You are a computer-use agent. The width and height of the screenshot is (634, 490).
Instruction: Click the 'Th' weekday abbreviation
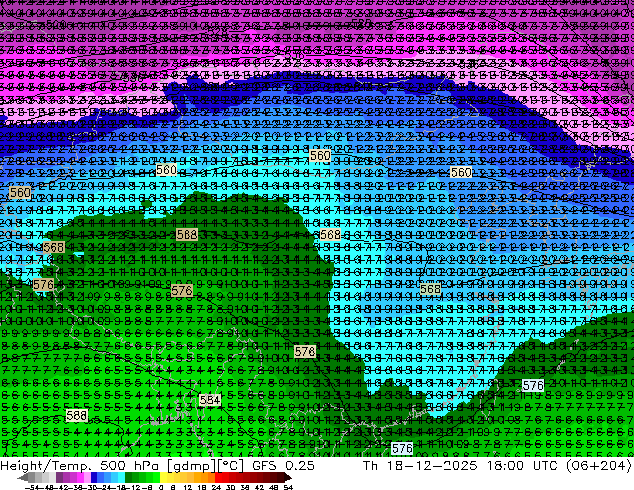[370, 466]
